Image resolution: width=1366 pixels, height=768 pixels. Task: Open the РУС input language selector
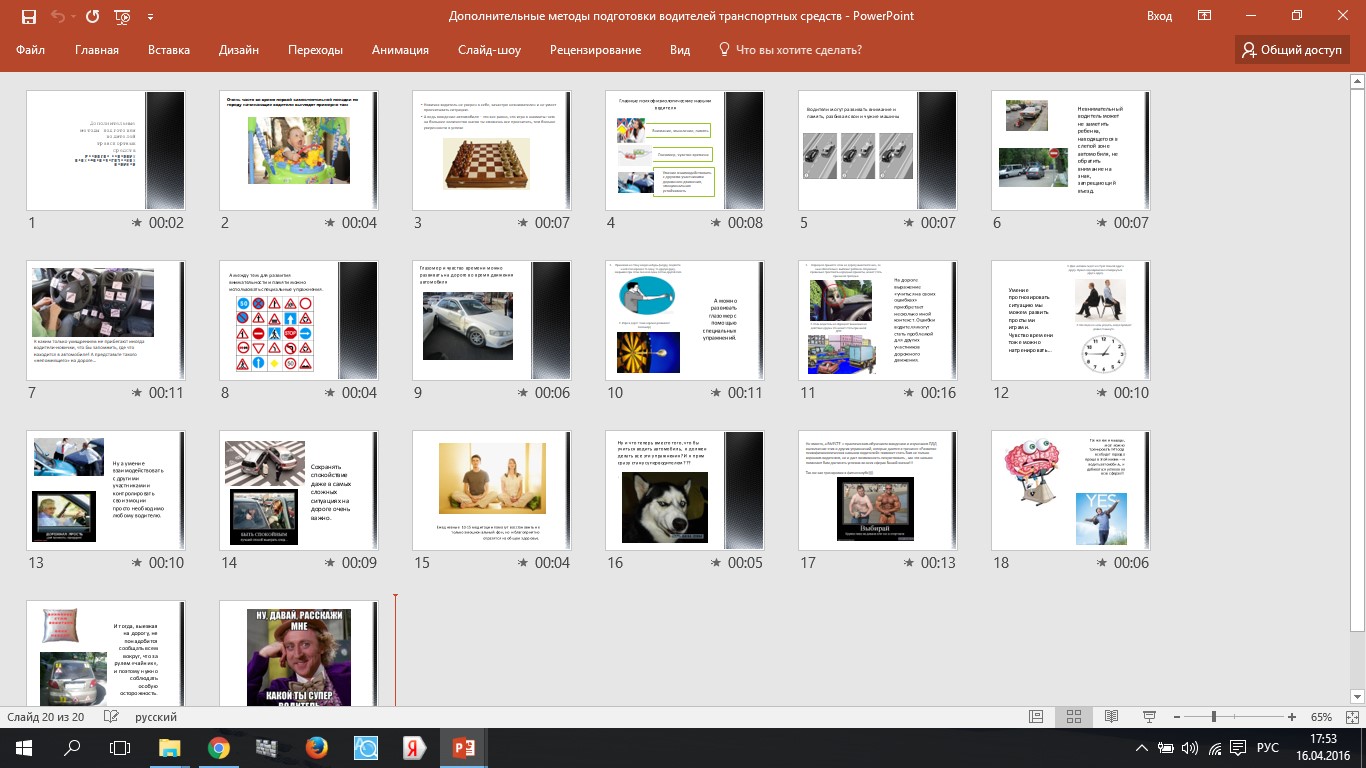click(x=1267, y=748)
